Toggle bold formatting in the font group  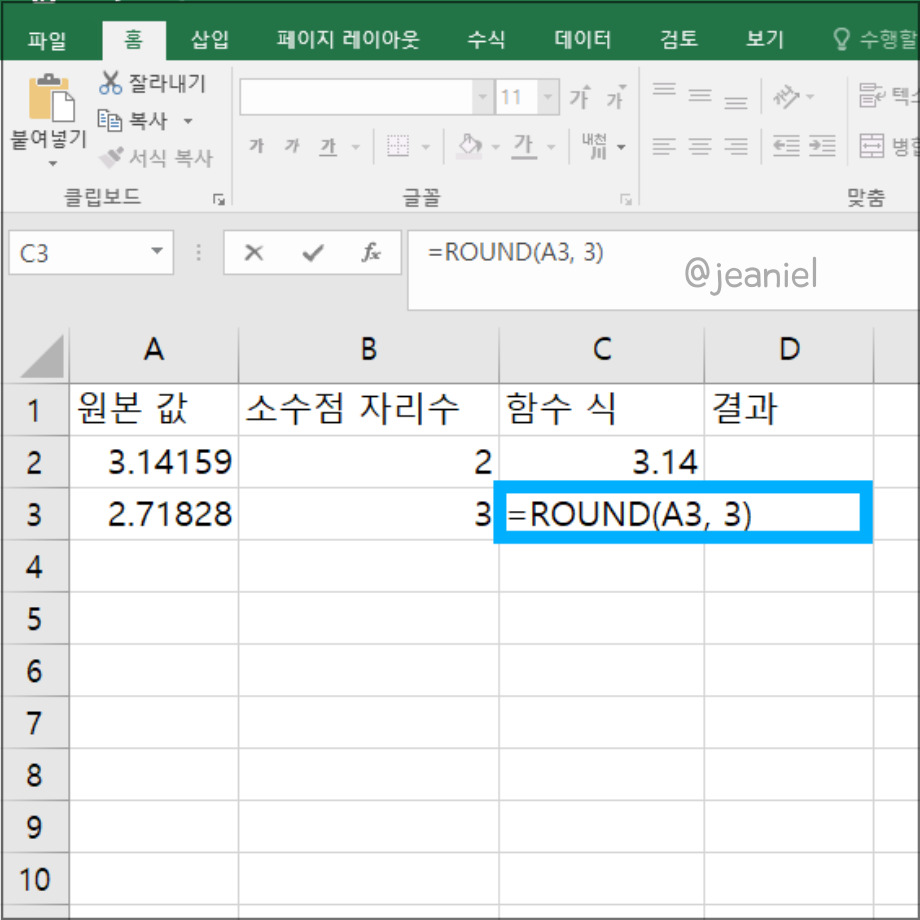255,146
